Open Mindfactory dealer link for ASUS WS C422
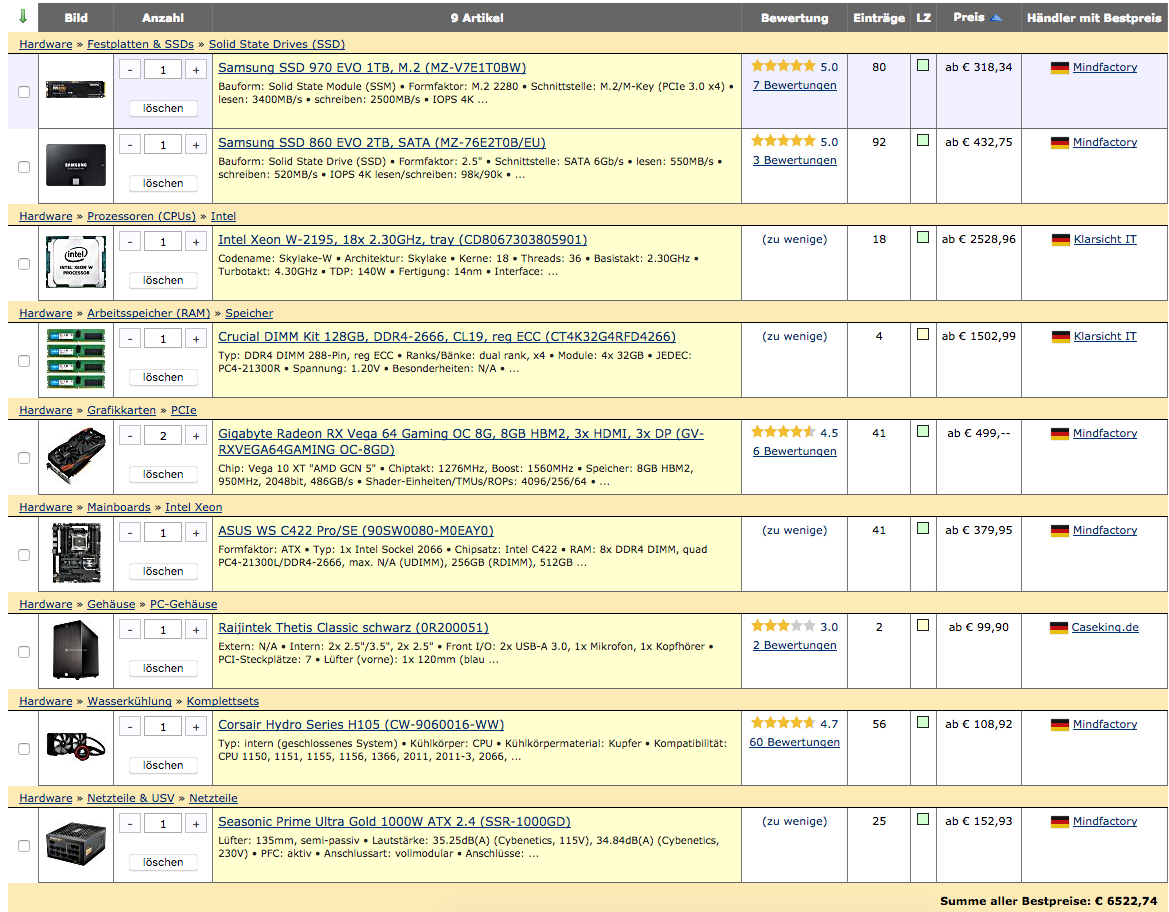Viewport: 1169px width, 912px height. (1105, 530)
